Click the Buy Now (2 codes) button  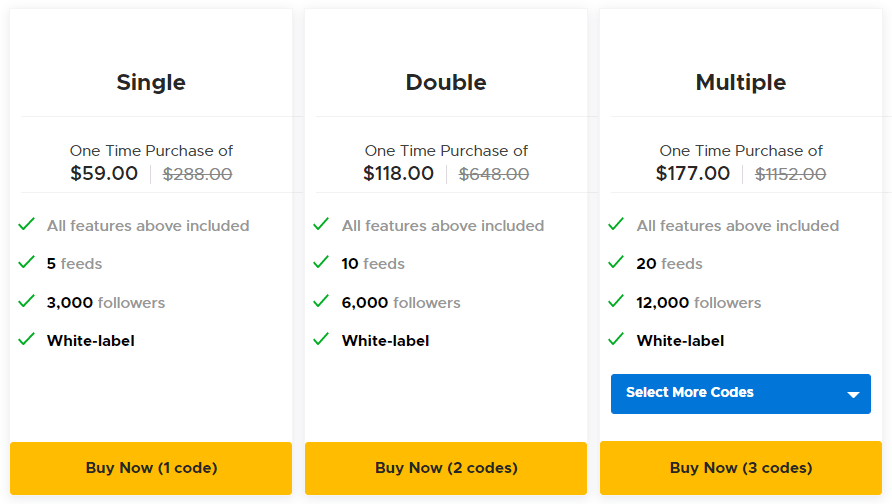pyautogui.click(x=446, y=468)
